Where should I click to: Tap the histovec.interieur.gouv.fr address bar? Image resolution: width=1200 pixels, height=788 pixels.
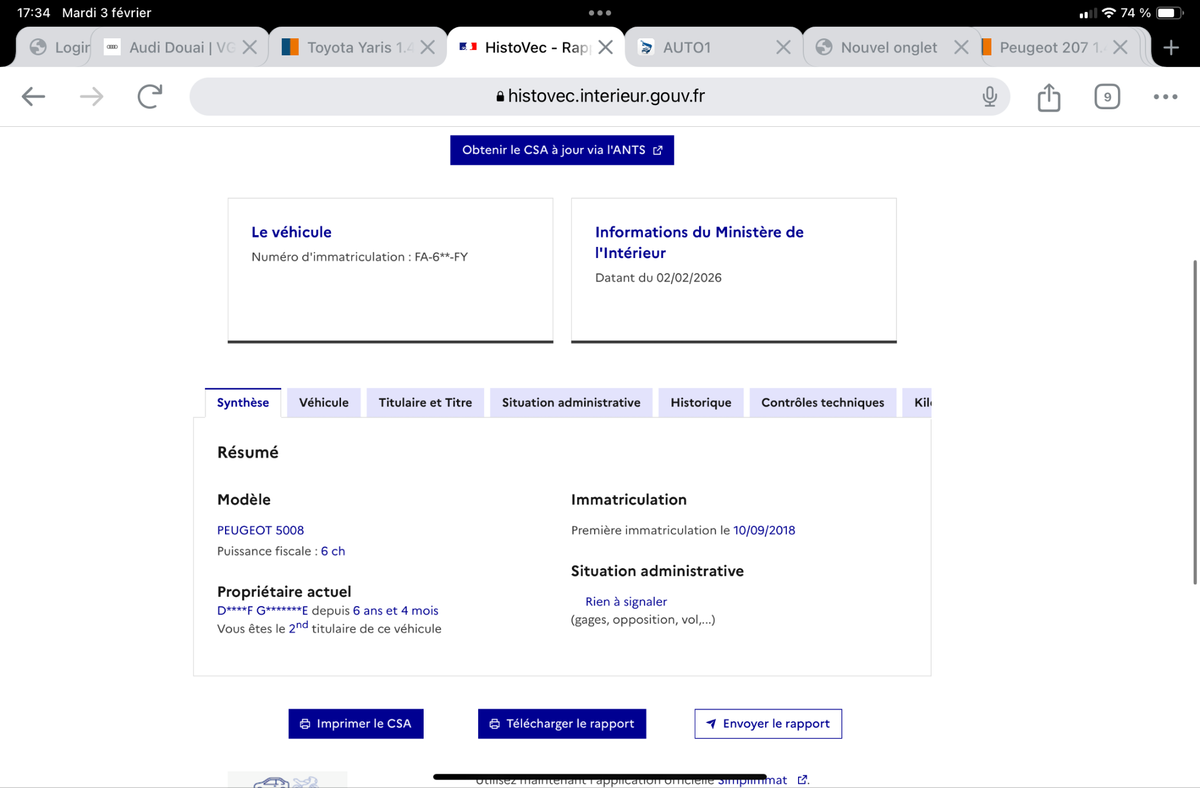600,96
